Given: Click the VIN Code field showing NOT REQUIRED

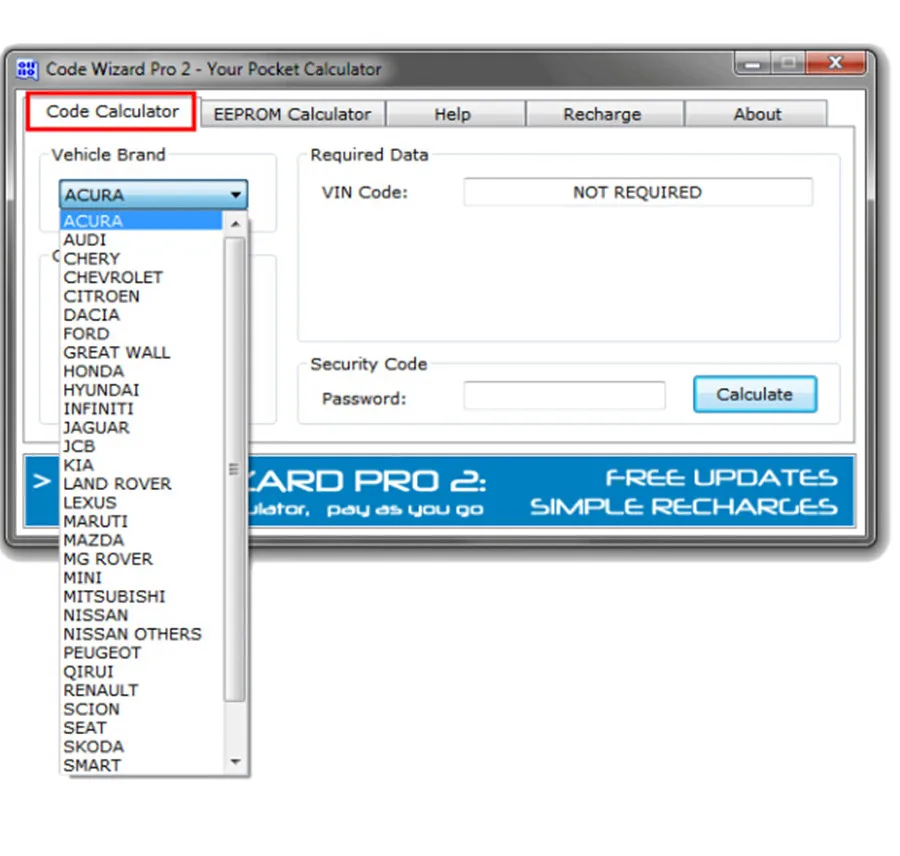Looking at the screenshot, I should pyautogui.click(x=638, y=192).
